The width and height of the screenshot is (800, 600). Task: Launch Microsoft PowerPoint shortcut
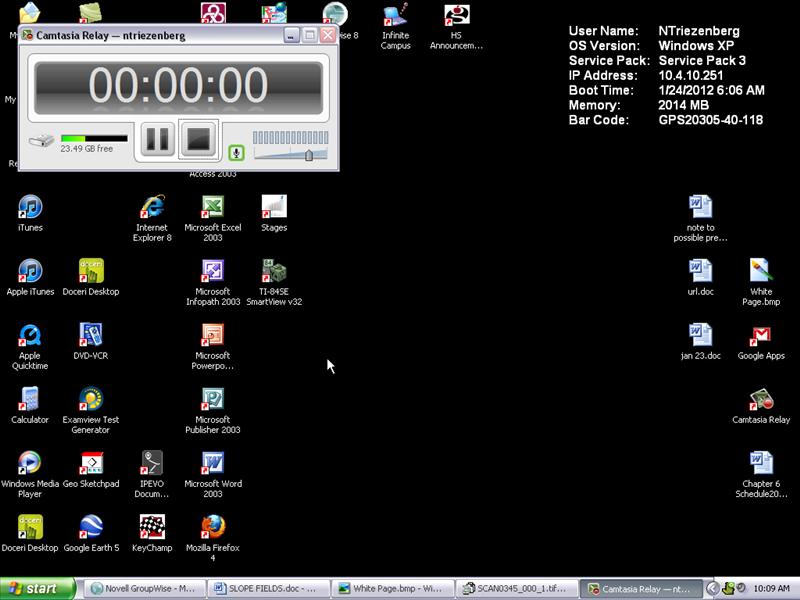[x=213, y=346]
